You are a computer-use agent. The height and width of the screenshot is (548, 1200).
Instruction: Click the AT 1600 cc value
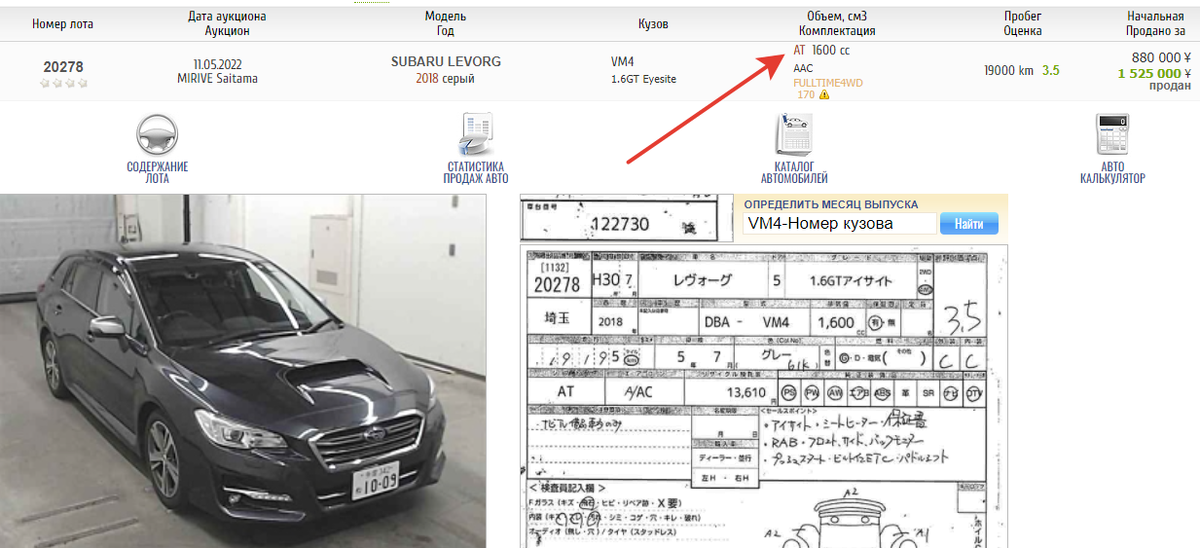tap(821, 50)
